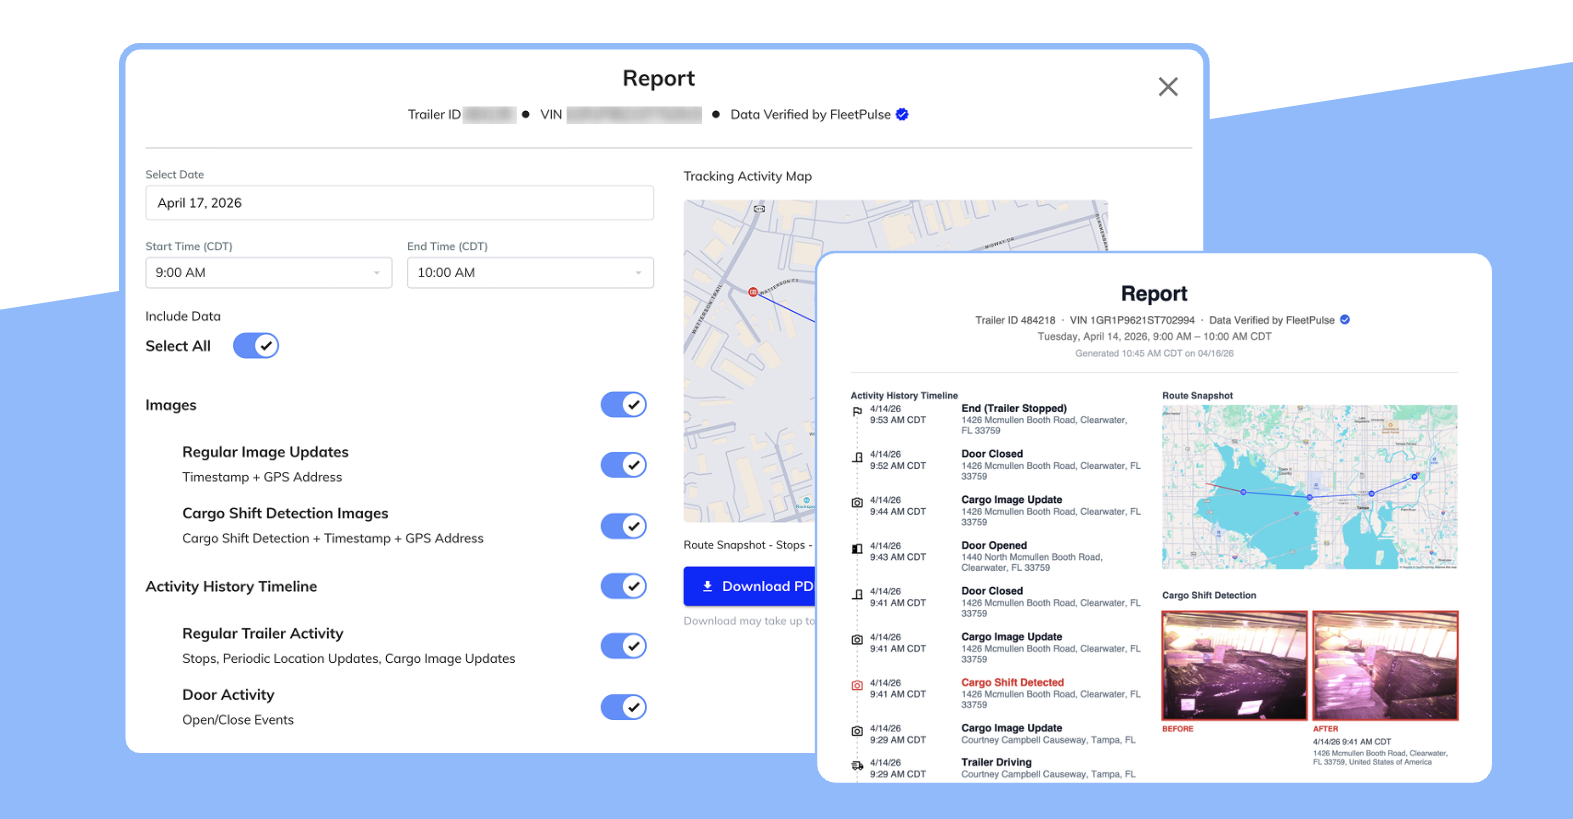Click the door icon for the 9:43 AM Door Opened event

tap(857, 549)
